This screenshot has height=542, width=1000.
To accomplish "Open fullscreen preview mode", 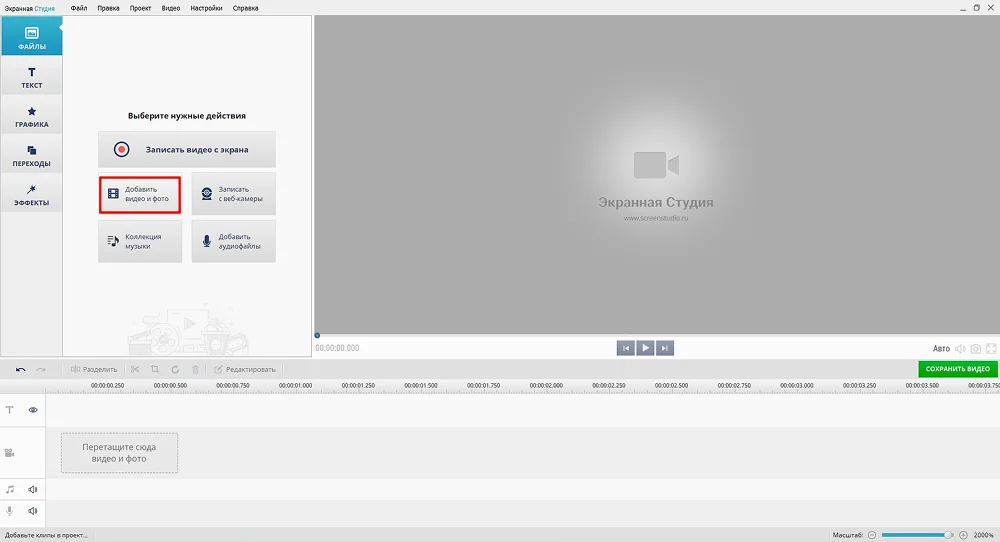I will (x=991, y=348).
